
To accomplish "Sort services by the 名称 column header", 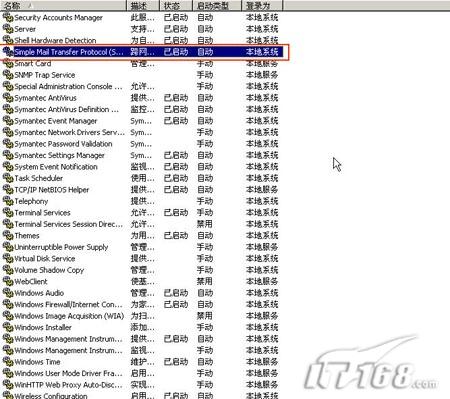I will [63, 5].
